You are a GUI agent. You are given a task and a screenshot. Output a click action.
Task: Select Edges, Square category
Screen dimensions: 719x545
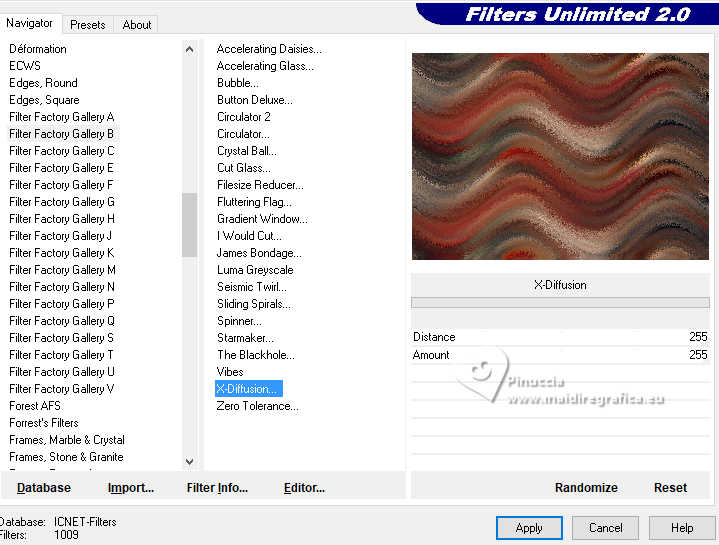44,100
